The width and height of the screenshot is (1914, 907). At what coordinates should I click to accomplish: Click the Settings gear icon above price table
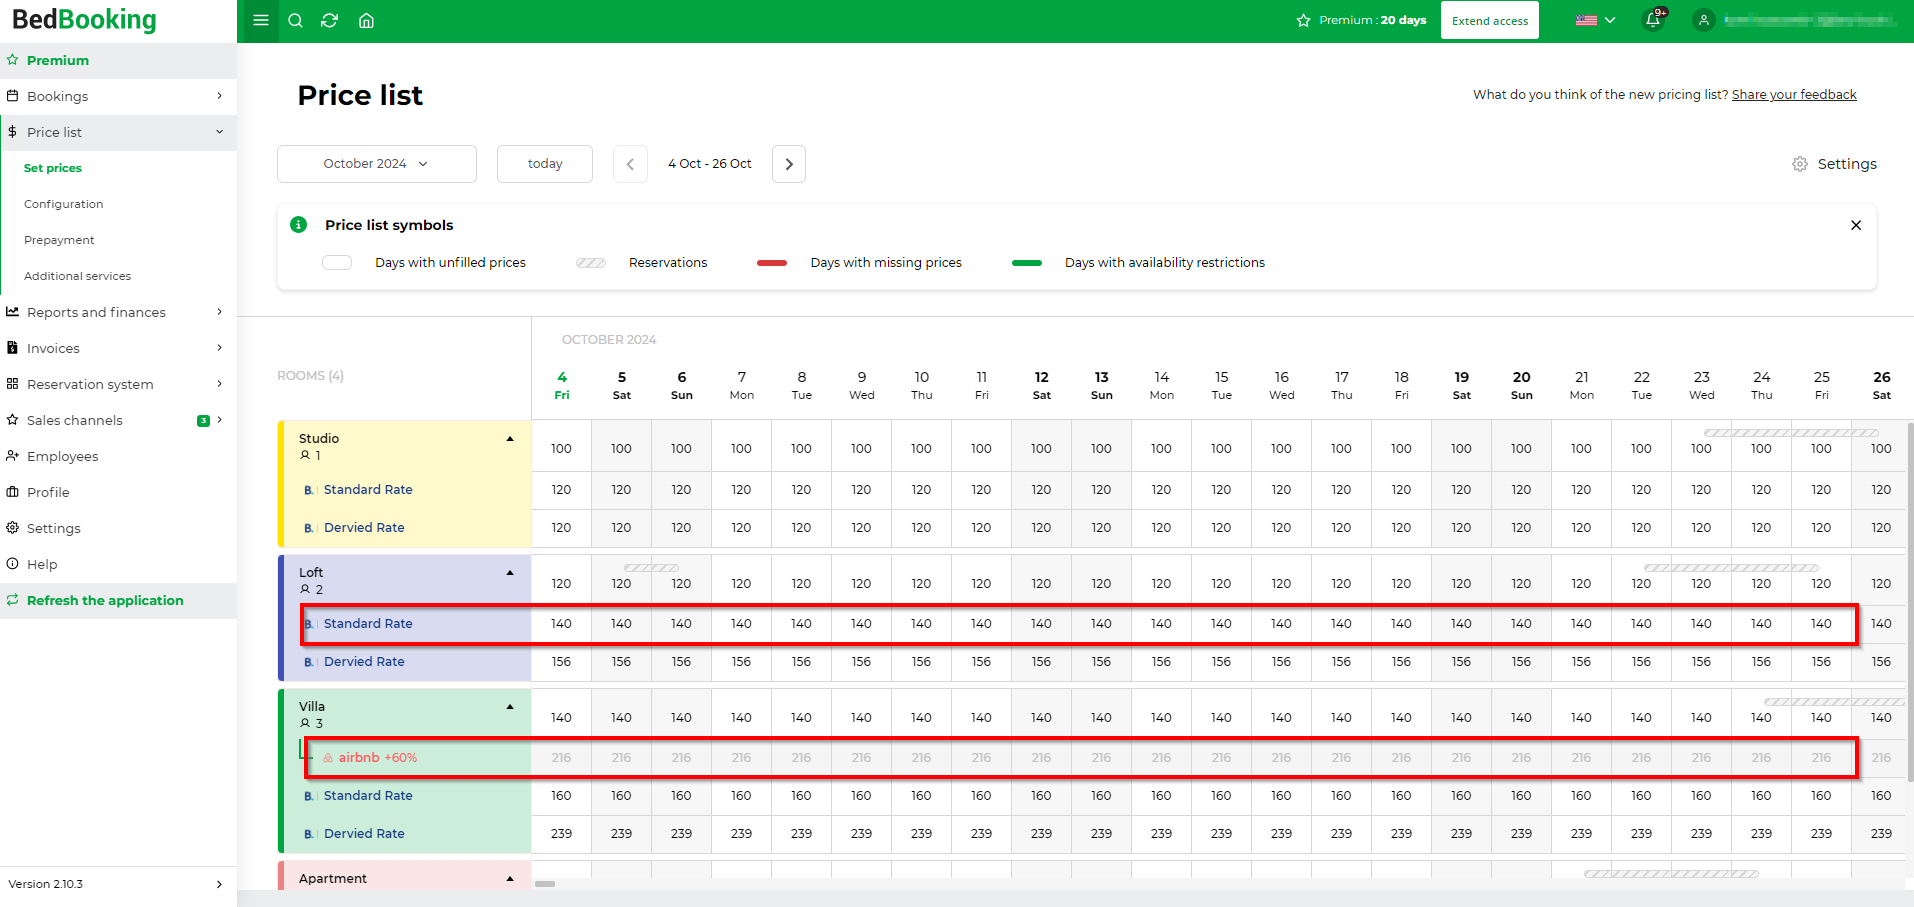pos(1800,164)
